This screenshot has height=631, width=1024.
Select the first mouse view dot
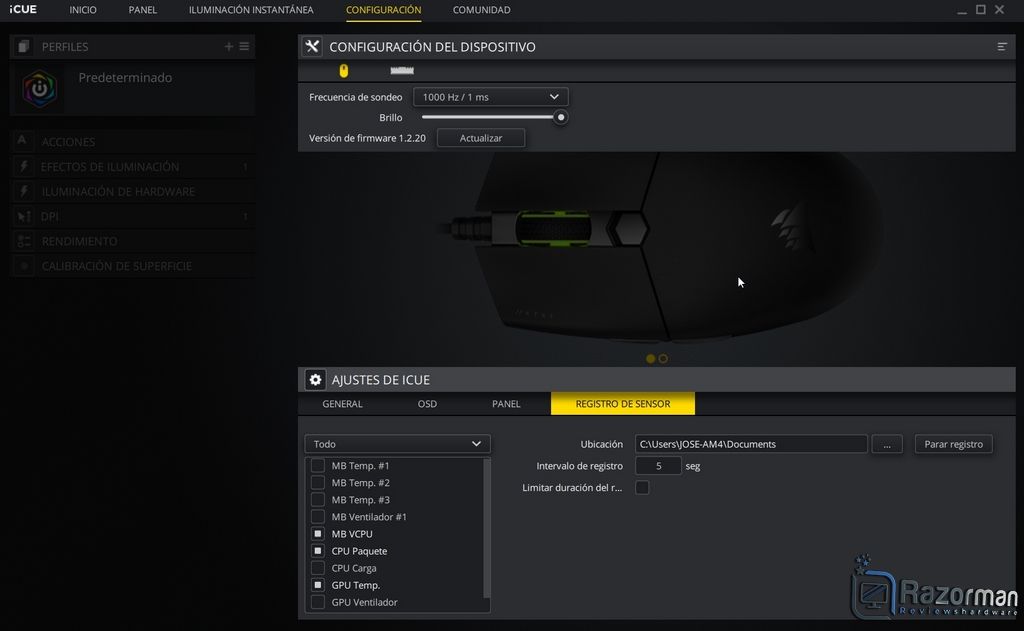tap(650, 359)
